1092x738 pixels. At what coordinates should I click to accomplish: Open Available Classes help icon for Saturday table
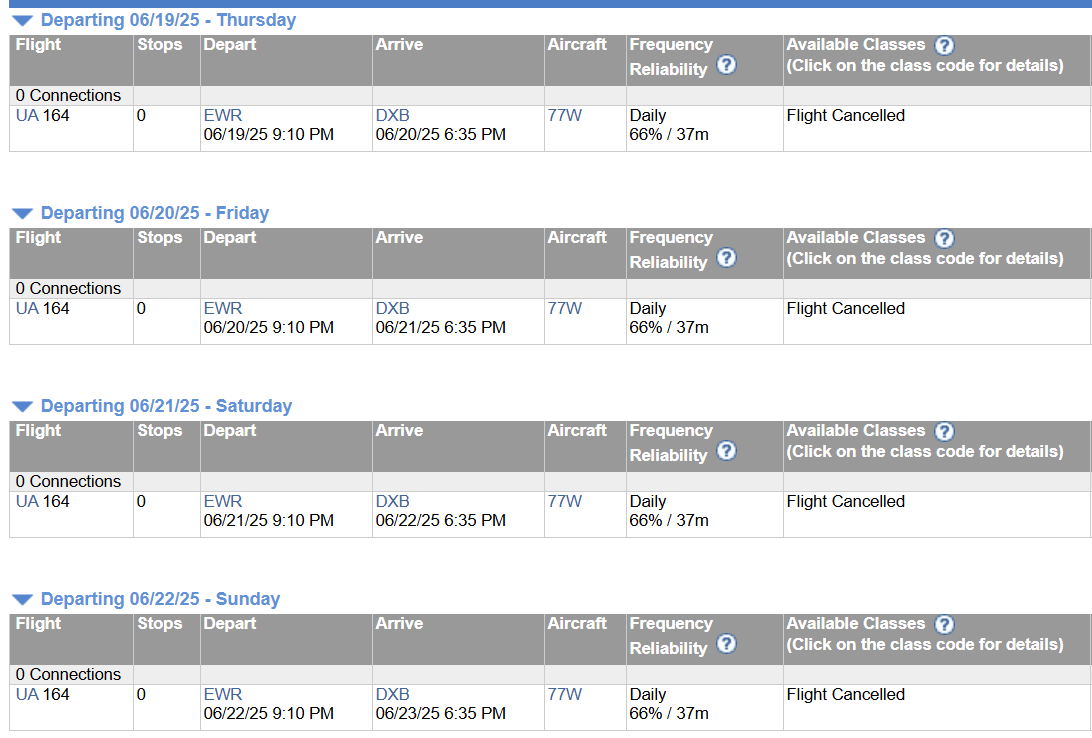tap(944, 431)
